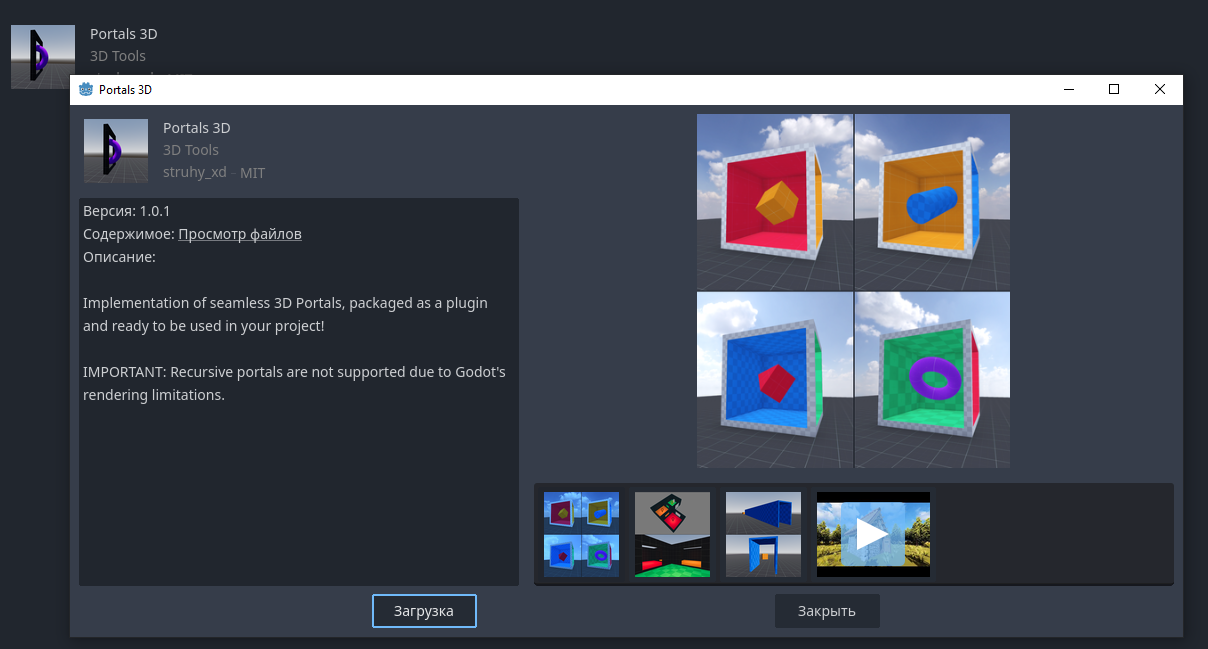Click the 3D Tools label in background window
The width and height of the screenshot is (1208, 649).
coord(118,56)
